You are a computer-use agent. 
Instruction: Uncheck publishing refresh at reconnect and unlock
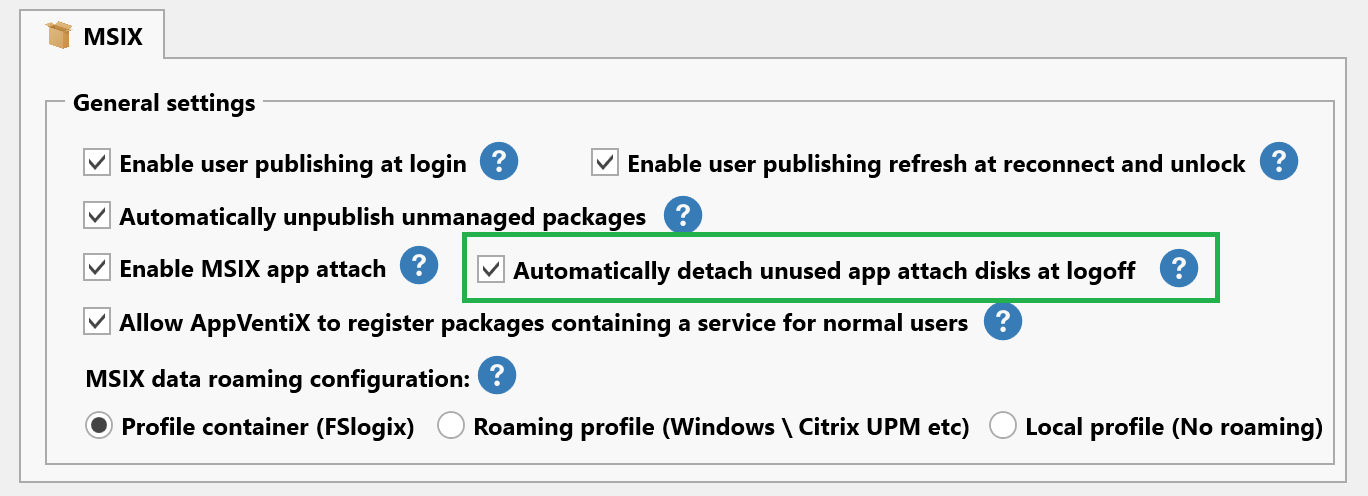click(605, 163)
